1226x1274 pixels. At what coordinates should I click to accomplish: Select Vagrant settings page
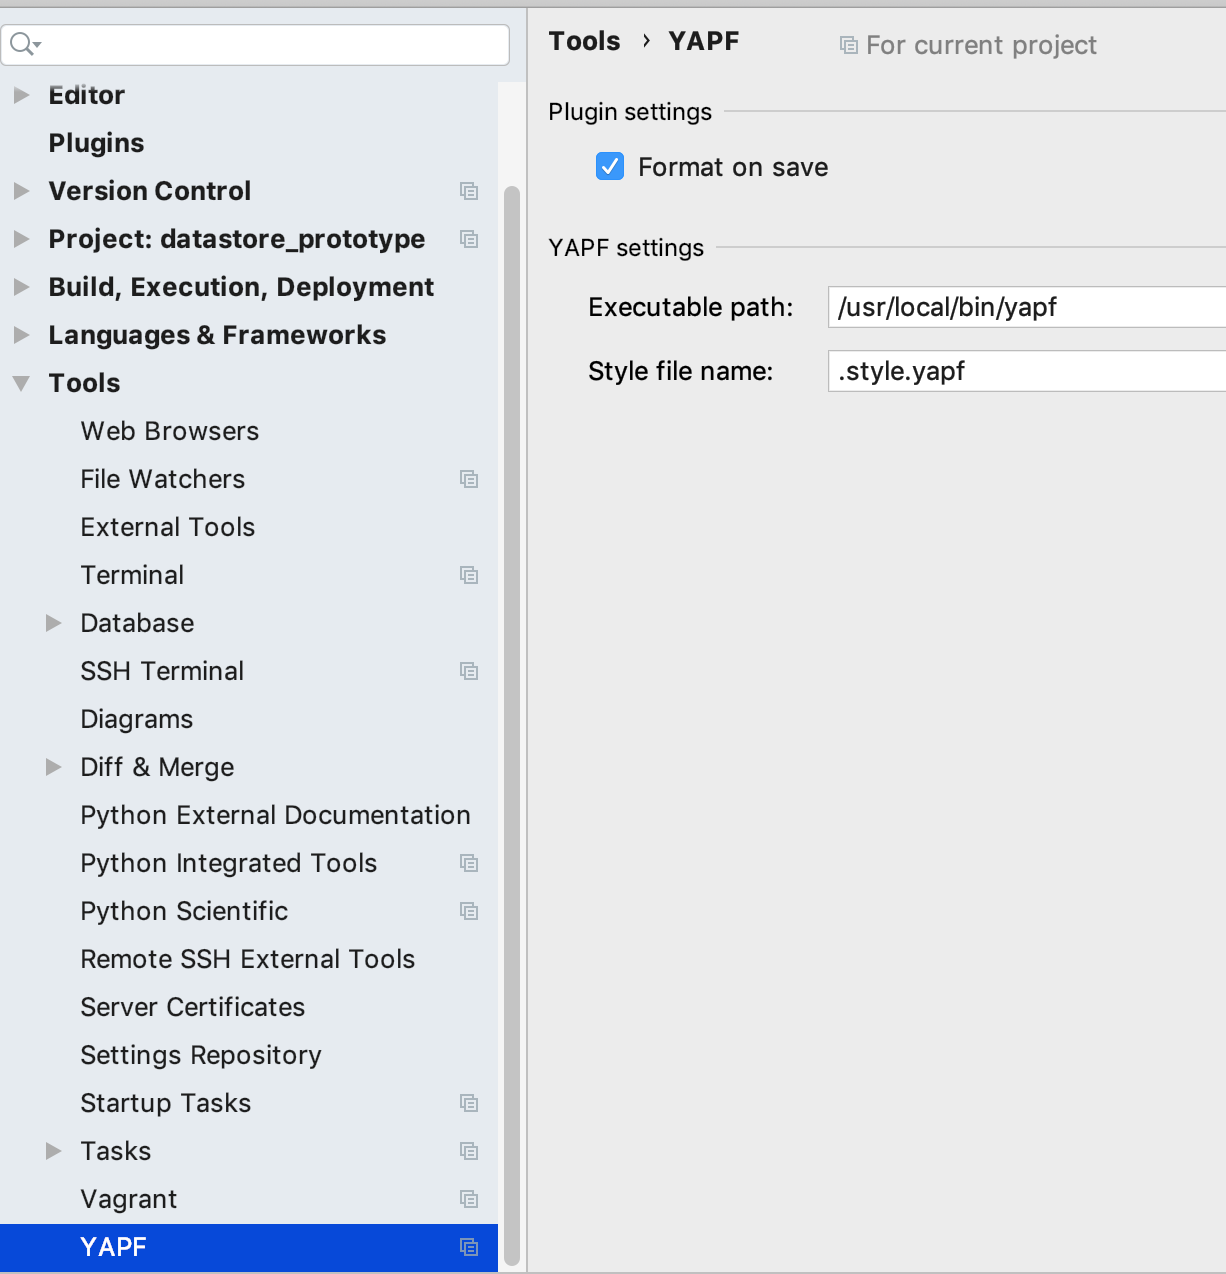(129, 1199)
